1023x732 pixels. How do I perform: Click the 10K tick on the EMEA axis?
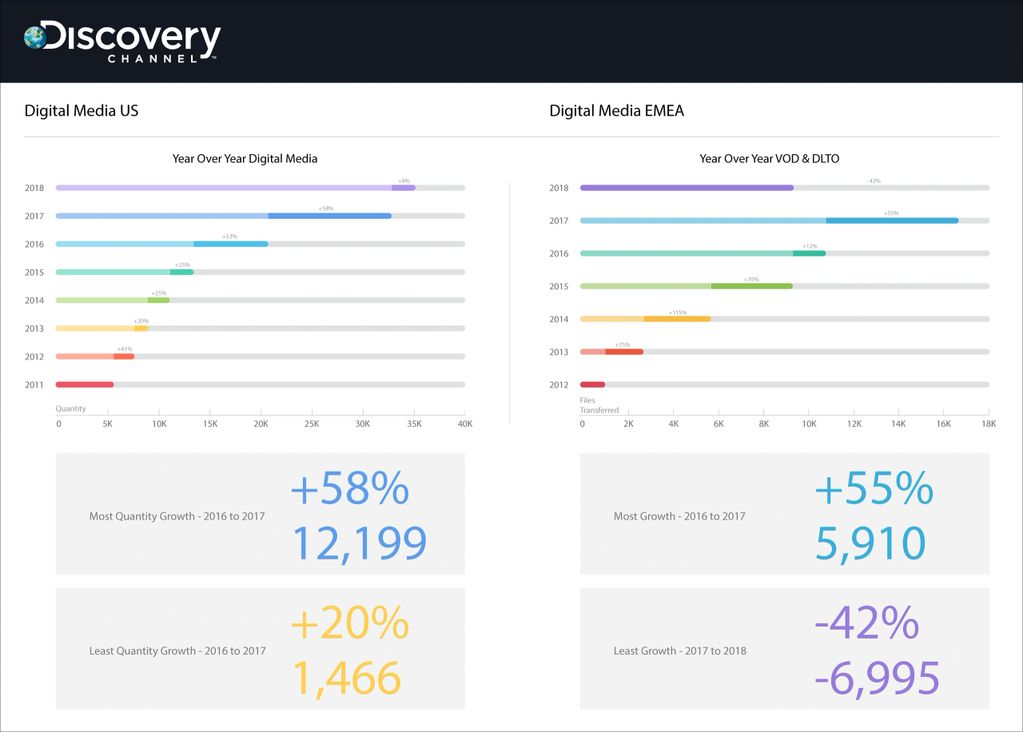809,423
